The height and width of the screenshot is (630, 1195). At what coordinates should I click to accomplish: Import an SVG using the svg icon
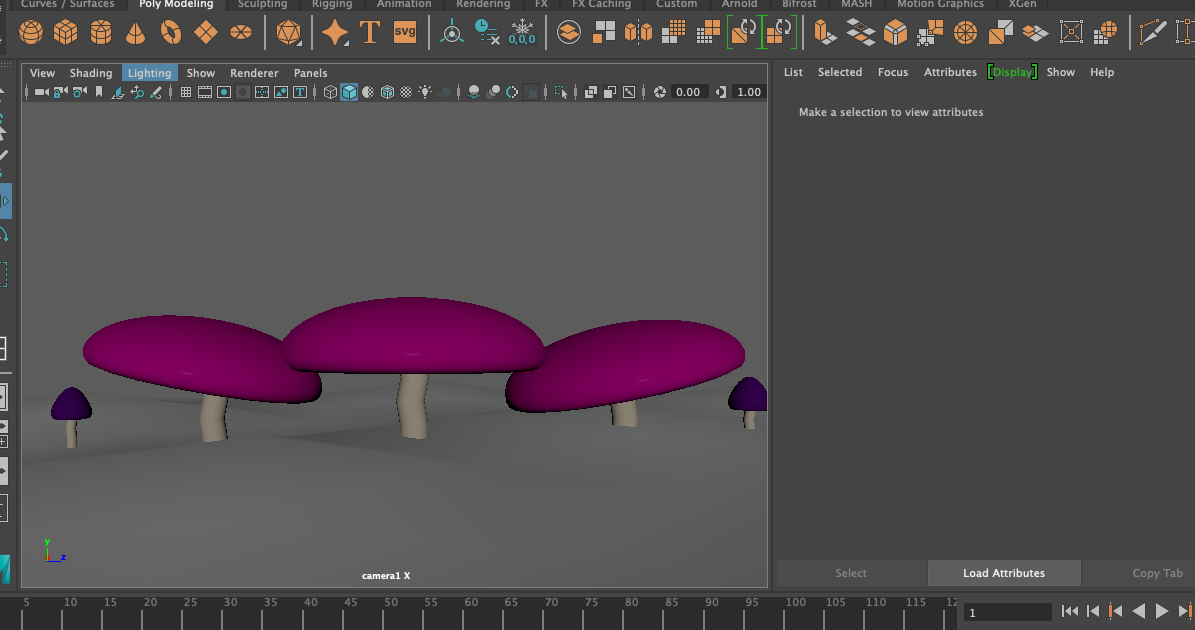[405, 32]
